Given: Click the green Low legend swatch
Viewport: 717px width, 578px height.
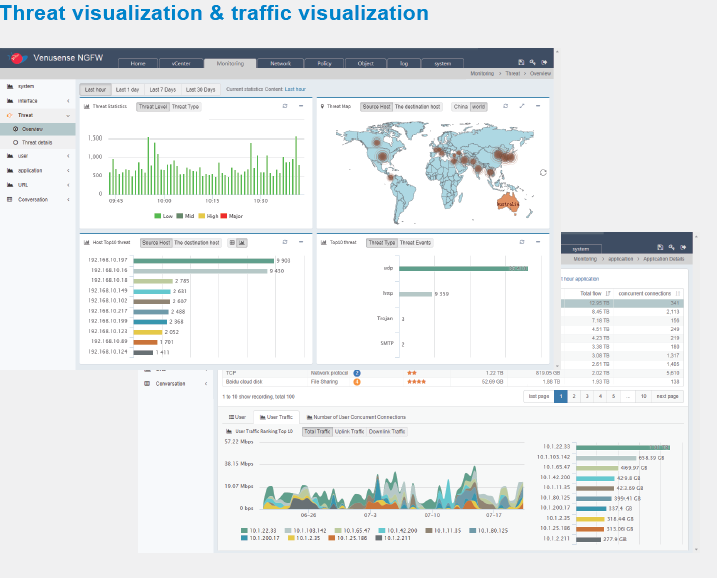Looking at the screenshot, I should 158,215.
